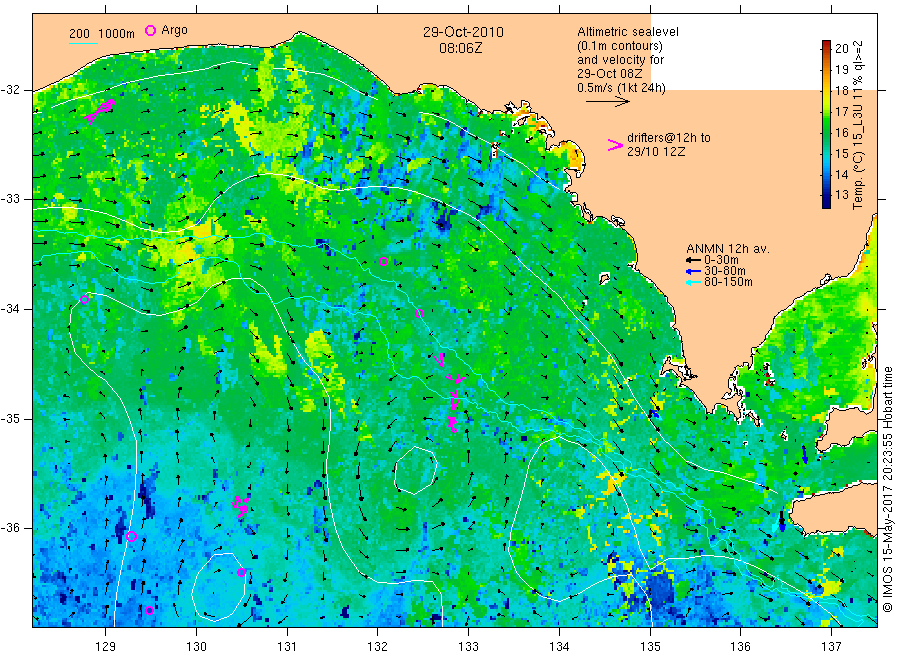The height and width of the screenshot is (660, 900).
Task: Click the 137 longitude axis label
Action: point(831,647)
